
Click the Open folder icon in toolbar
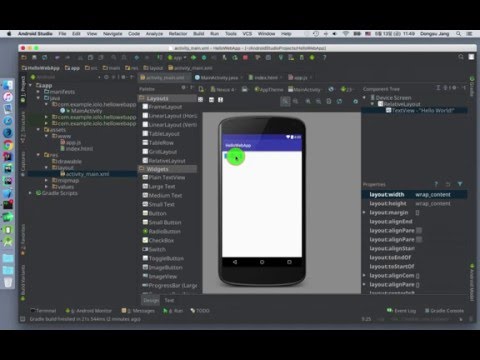(24, 58)
